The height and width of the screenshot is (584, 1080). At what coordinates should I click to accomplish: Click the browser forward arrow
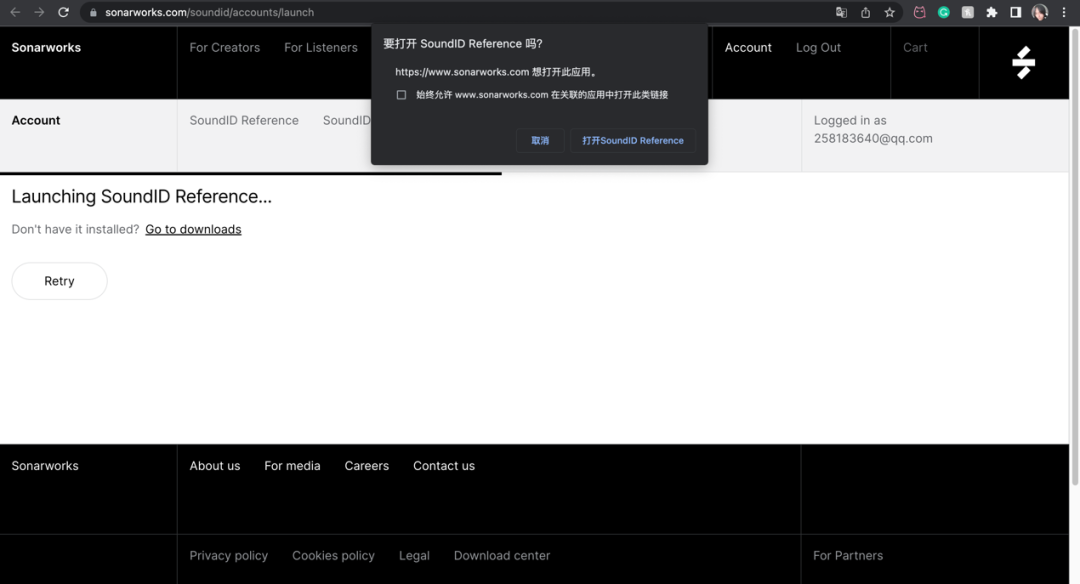(x=39, y=12)
